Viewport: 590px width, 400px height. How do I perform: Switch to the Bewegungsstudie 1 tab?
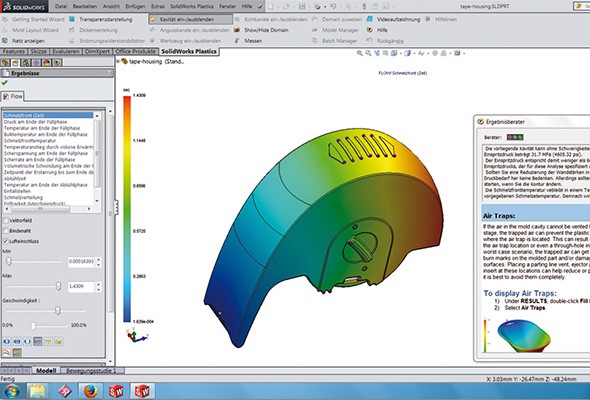91,371
